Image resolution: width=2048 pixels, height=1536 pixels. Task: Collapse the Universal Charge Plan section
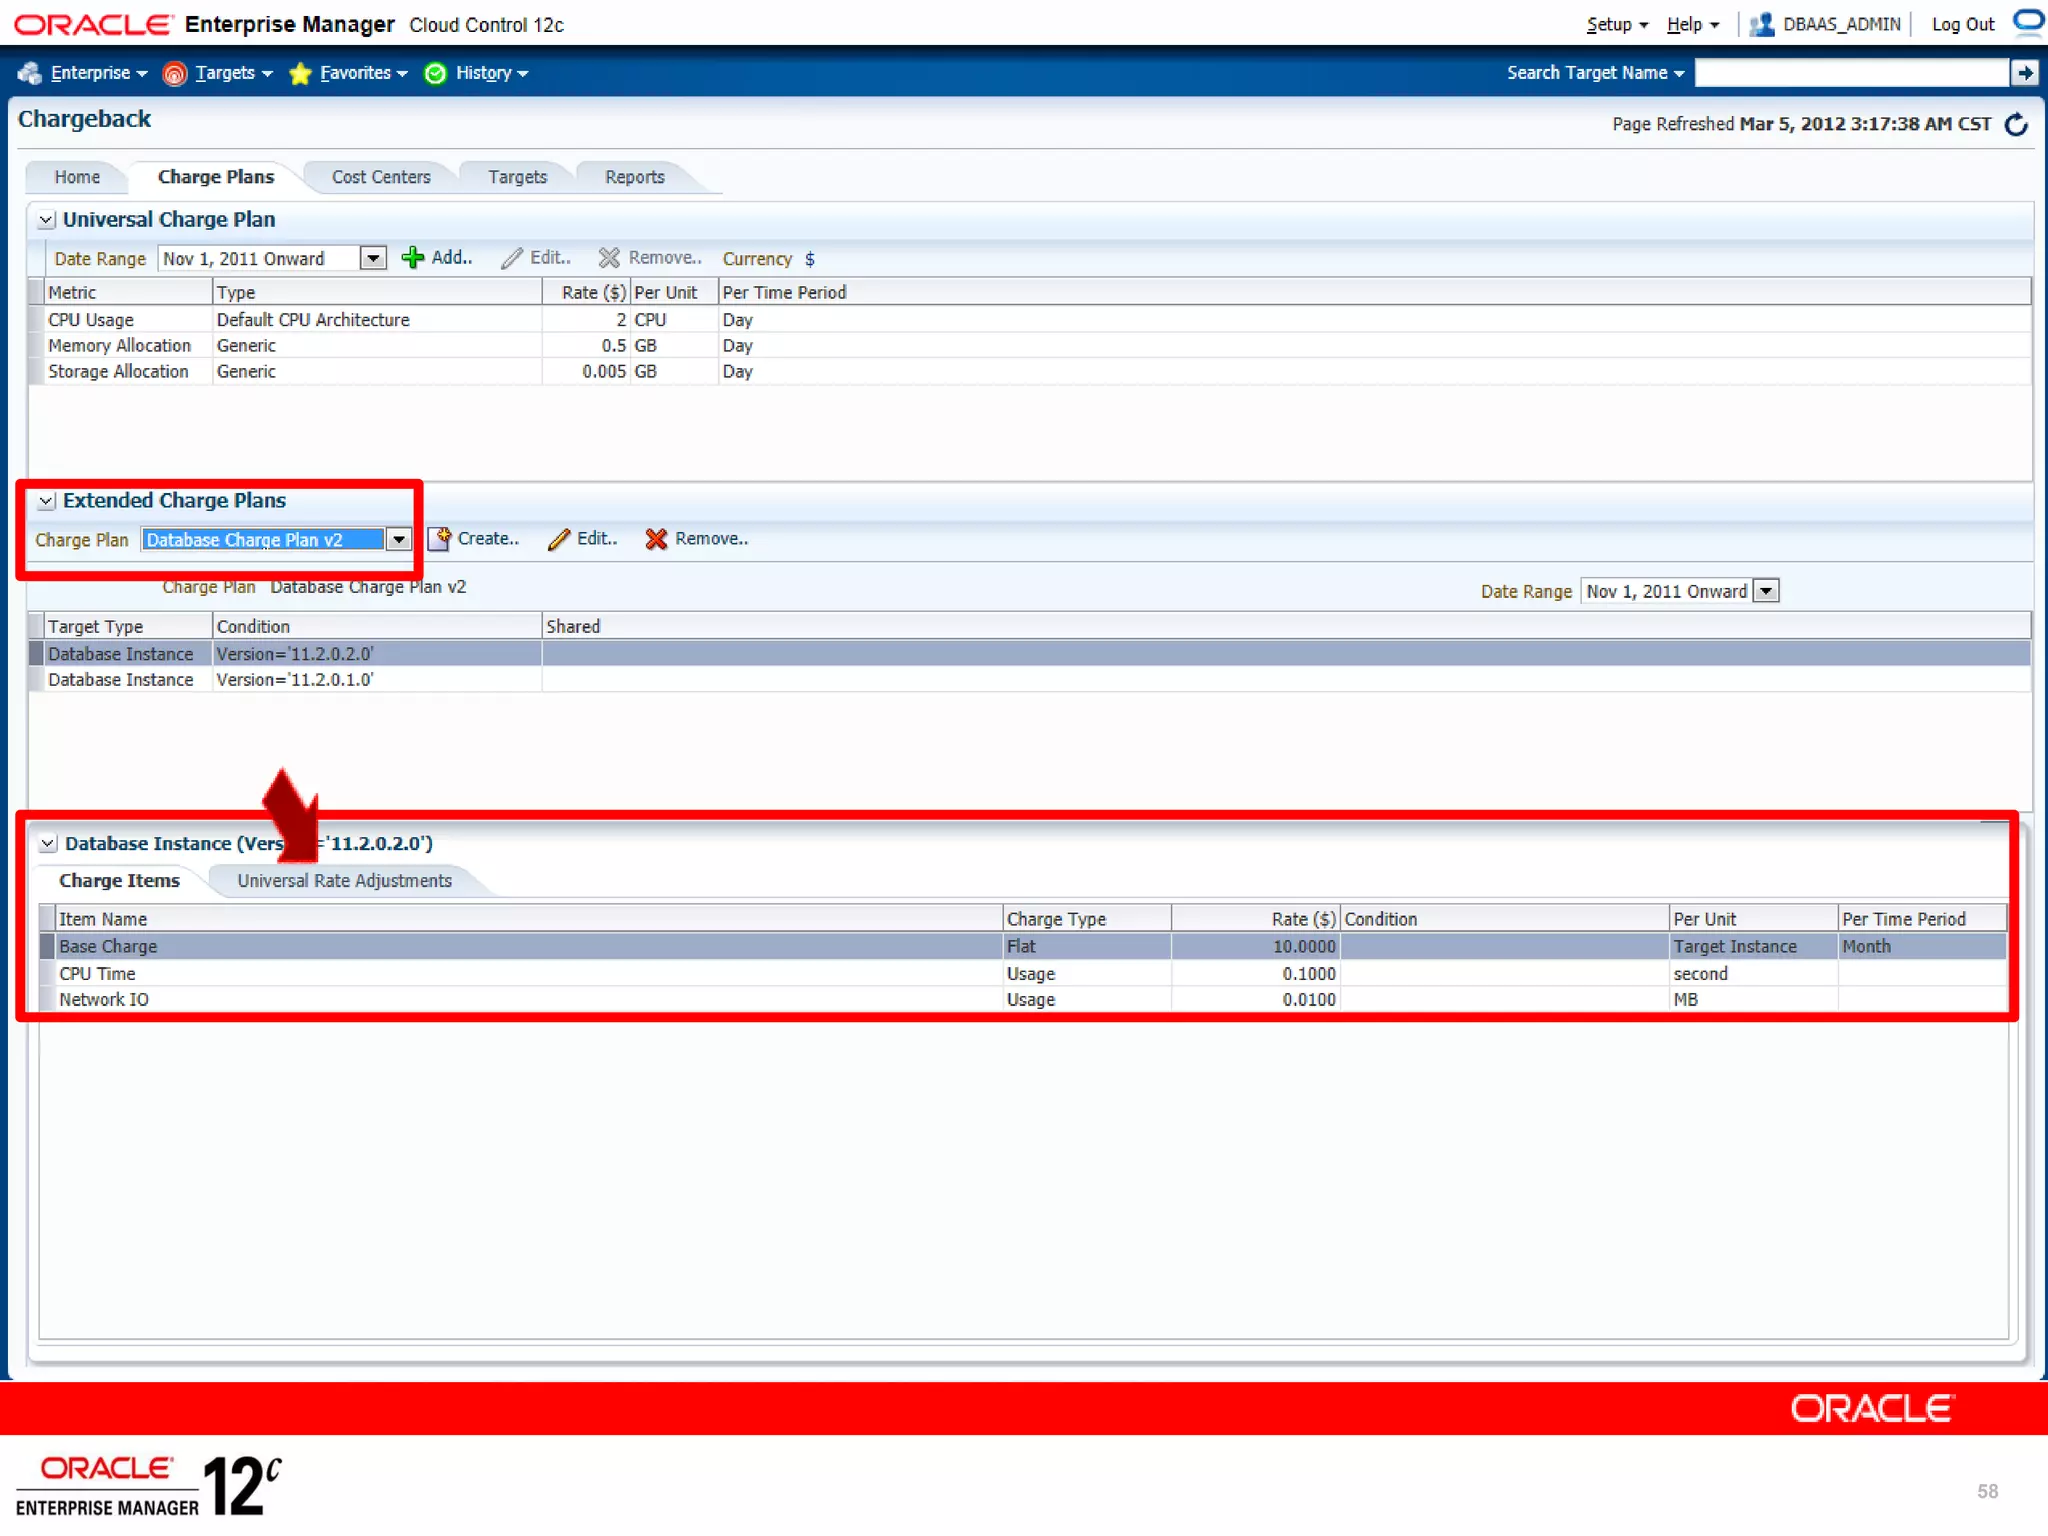click(x=46, y=220)
